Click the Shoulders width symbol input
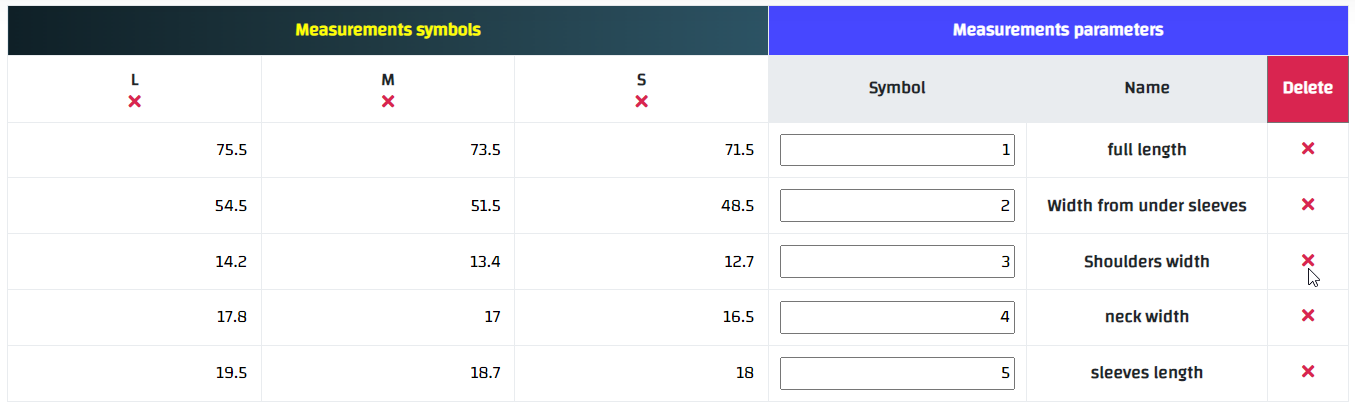 point(897,262)
